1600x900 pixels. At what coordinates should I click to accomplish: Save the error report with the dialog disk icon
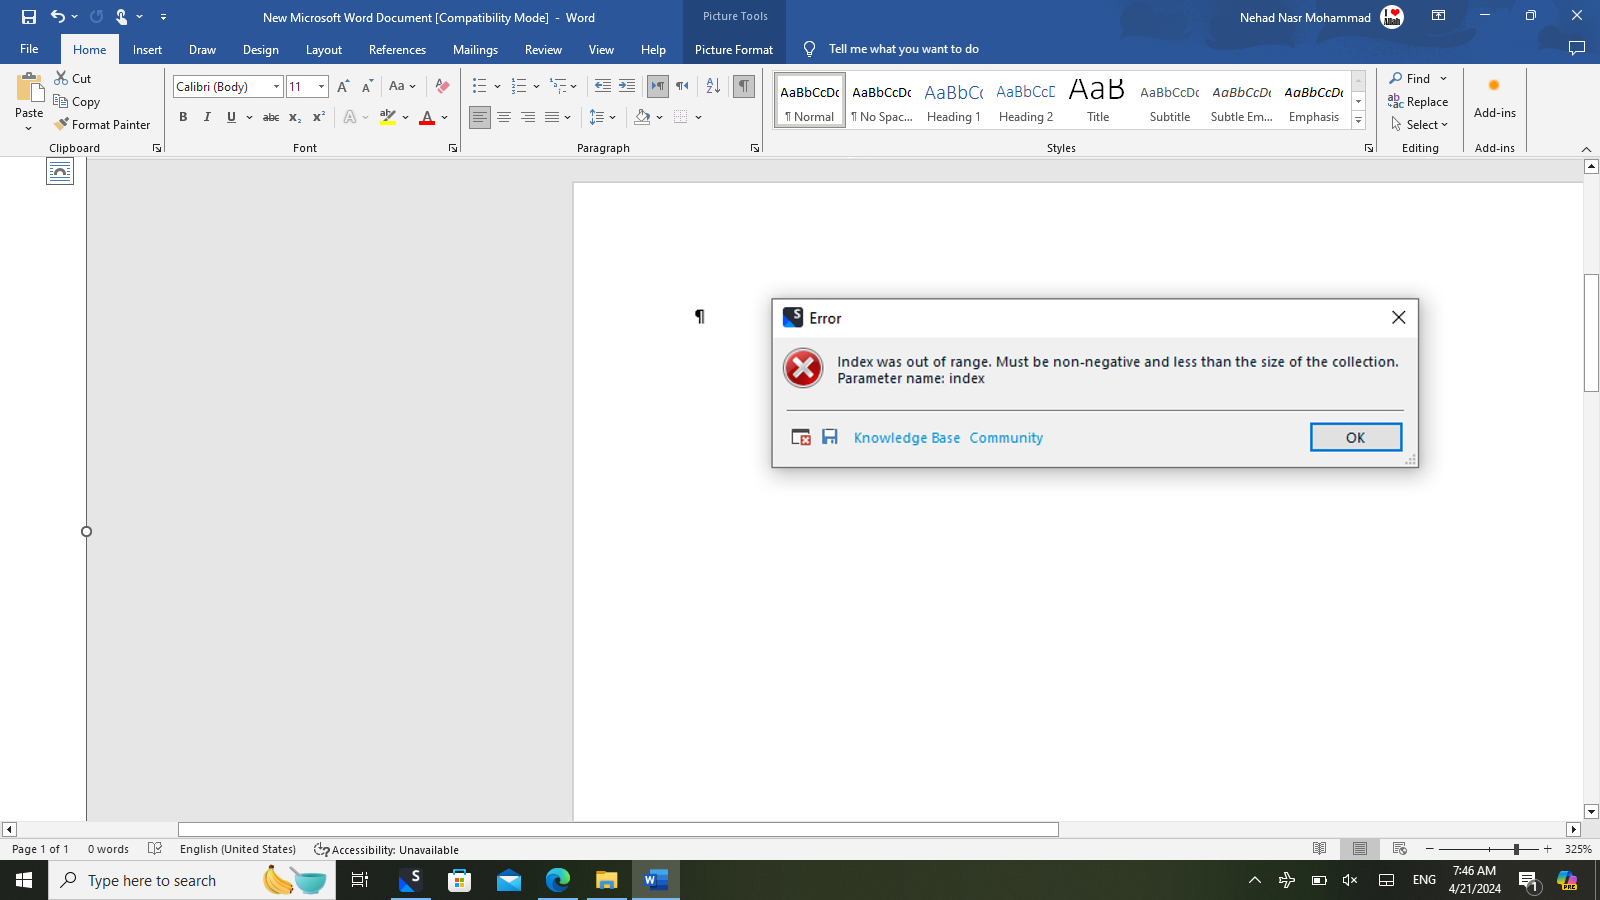tap(830, 437)
